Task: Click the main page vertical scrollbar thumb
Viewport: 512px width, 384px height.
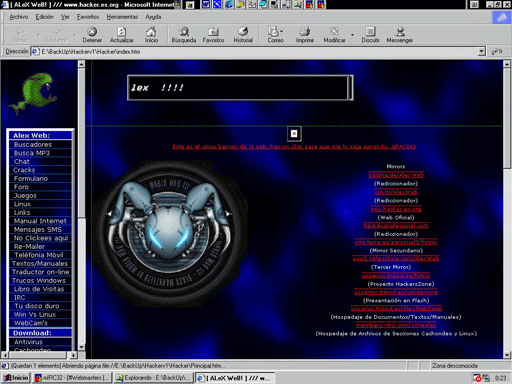Action: (507, 118)
